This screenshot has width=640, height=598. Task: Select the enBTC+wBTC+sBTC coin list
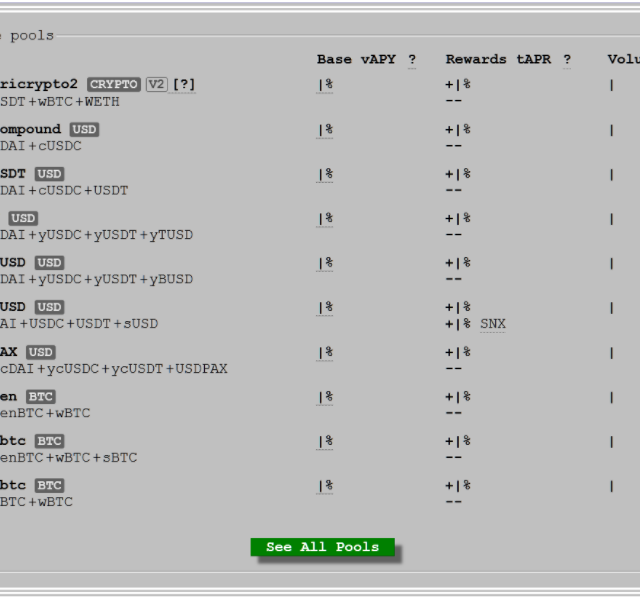click(68, 458)
